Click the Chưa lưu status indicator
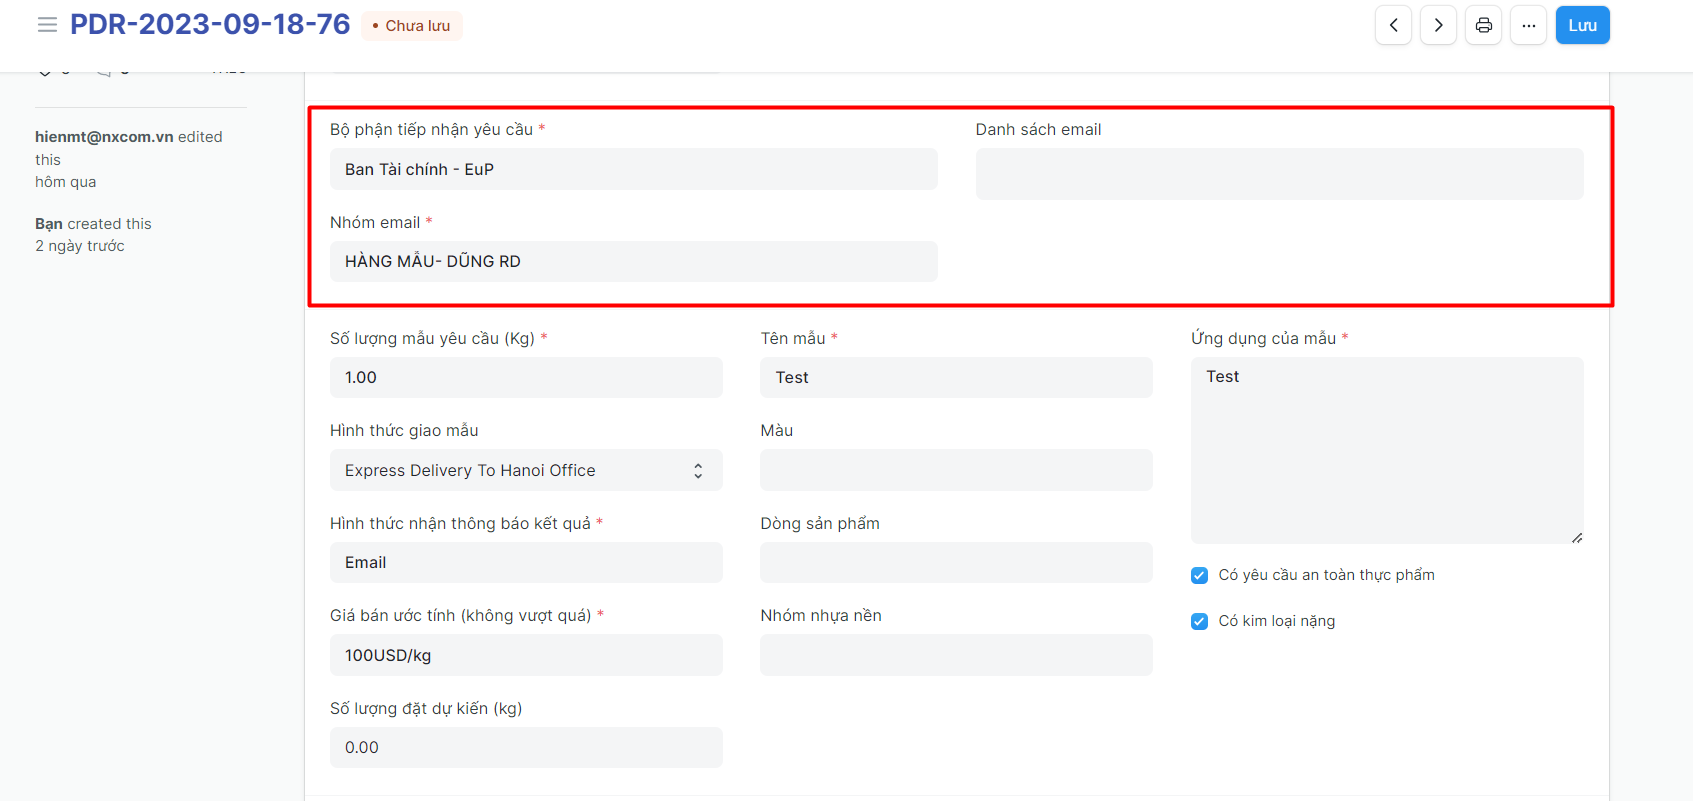Image resolution: width=1693 pixels, height=801 pixels. pos(411,26)
